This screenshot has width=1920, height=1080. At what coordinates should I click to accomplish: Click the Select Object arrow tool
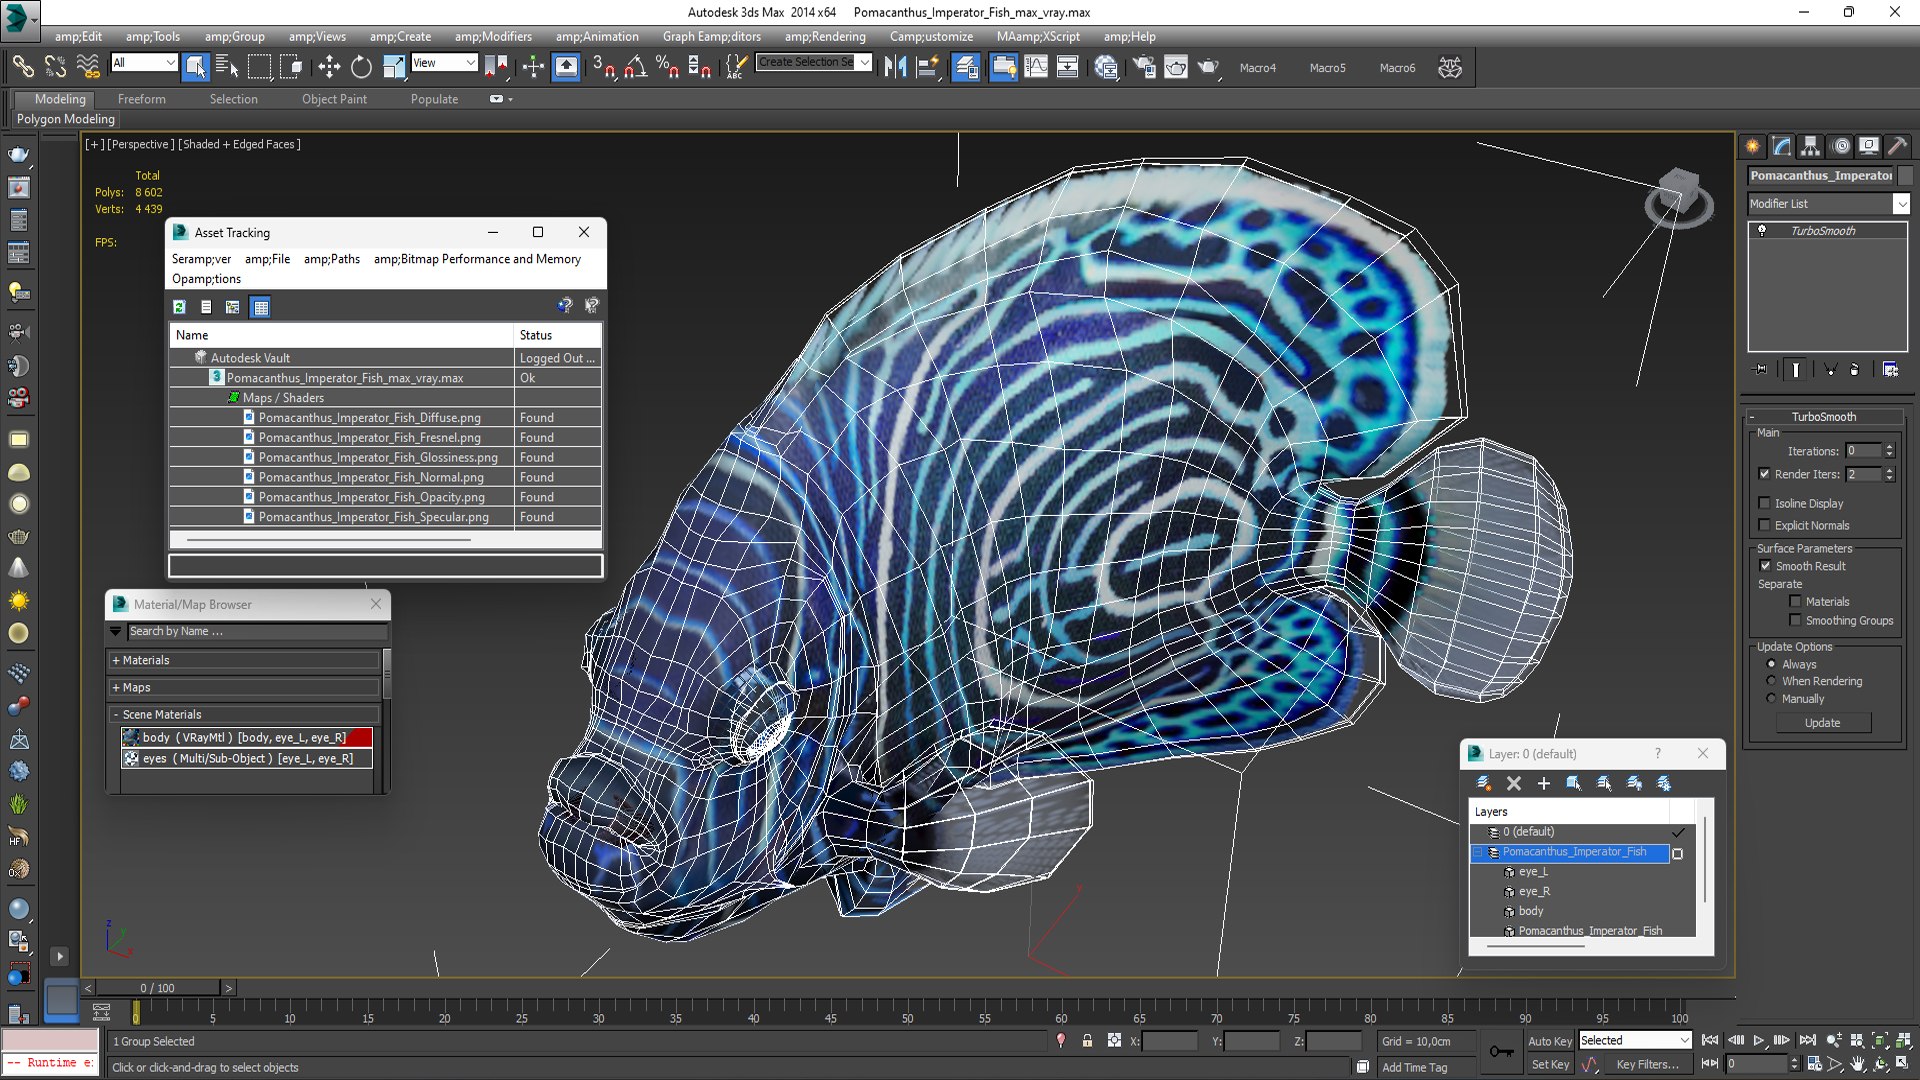(x=195, y=67)
